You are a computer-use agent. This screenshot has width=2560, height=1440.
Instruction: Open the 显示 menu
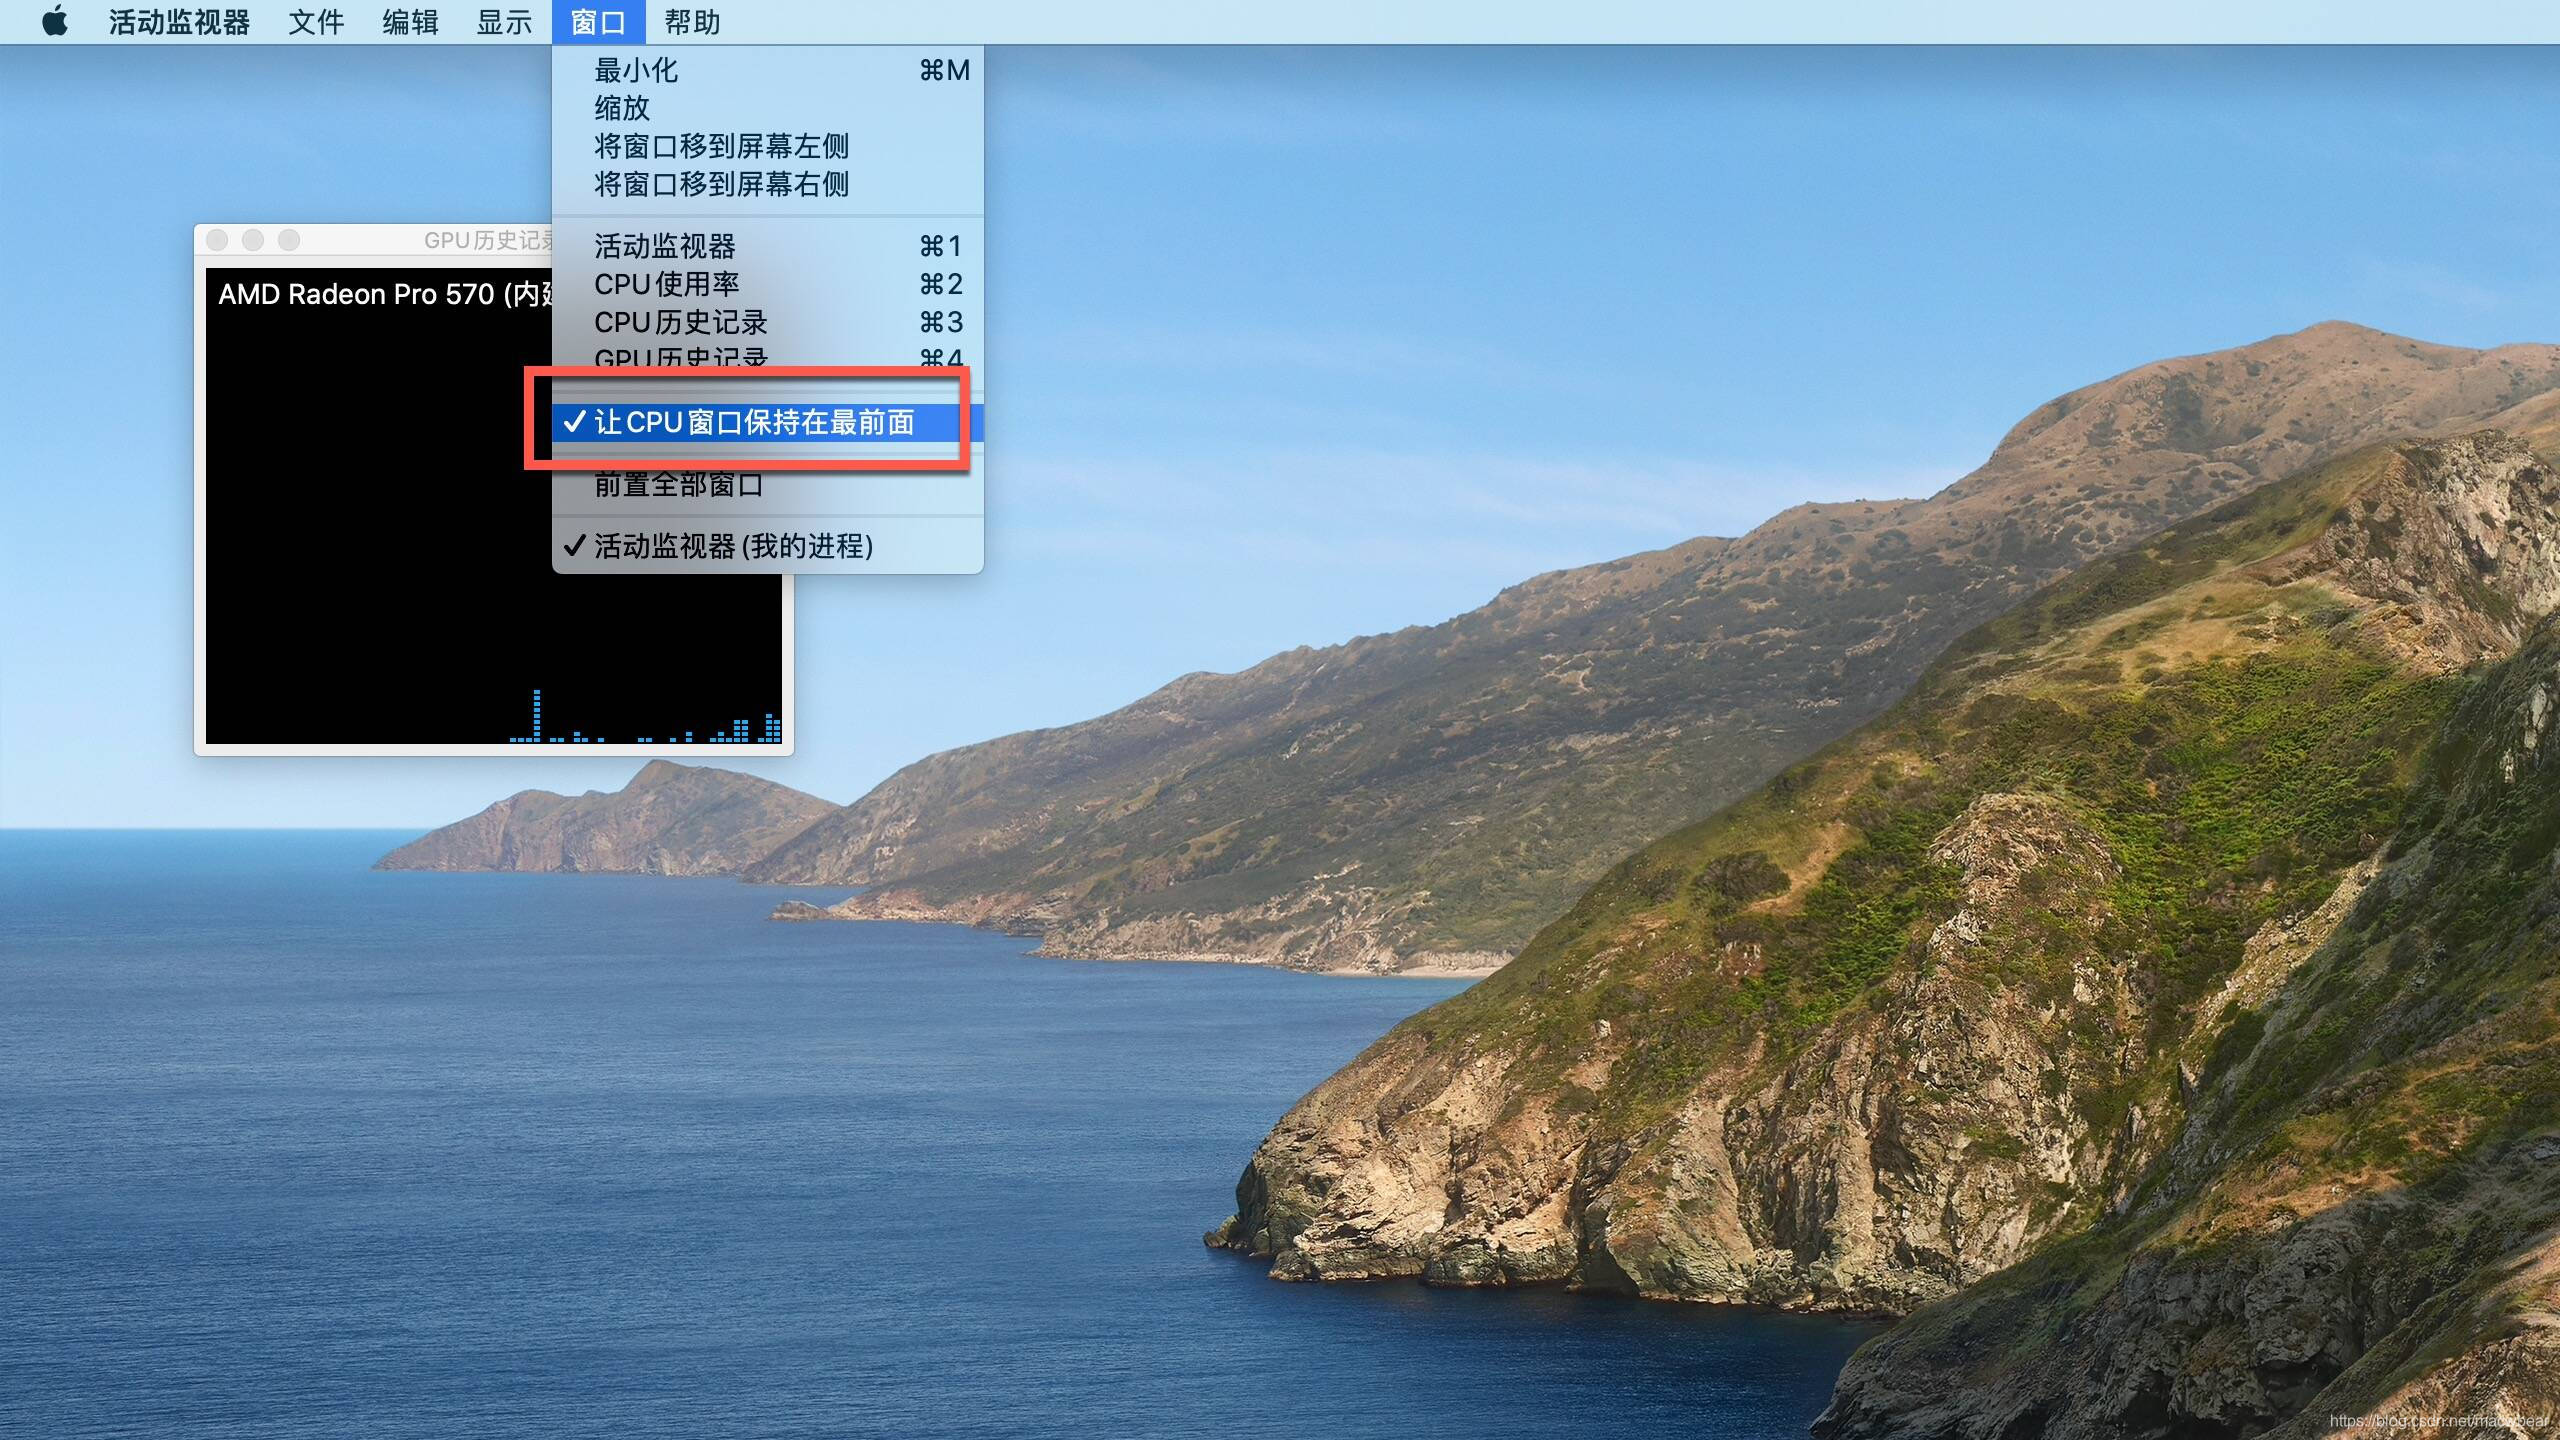504,21
